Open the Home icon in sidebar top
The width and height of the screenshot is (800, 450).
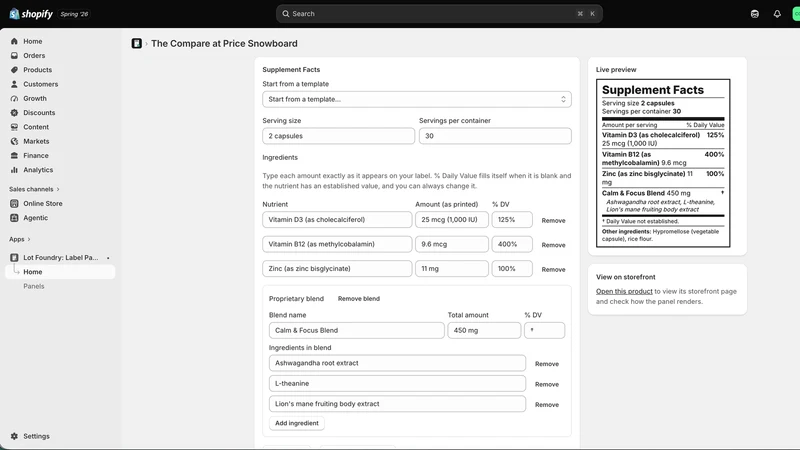tap(14, 41)
